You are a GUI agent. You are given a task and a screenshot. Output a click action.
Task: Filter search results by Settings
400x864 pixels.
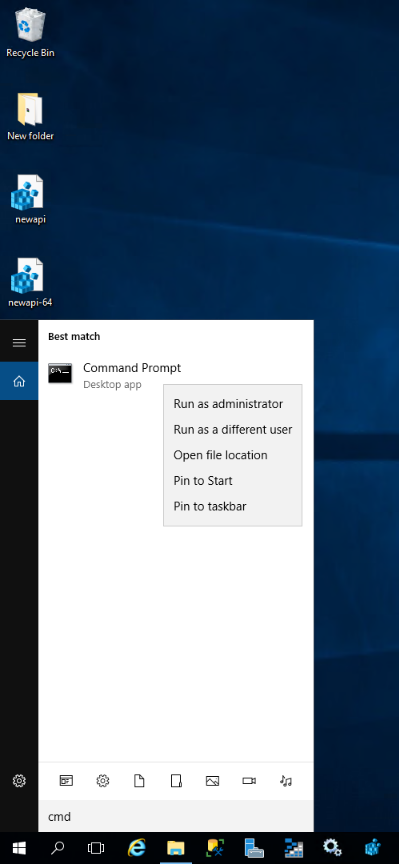pyautogui.click(x=102, y=780)
